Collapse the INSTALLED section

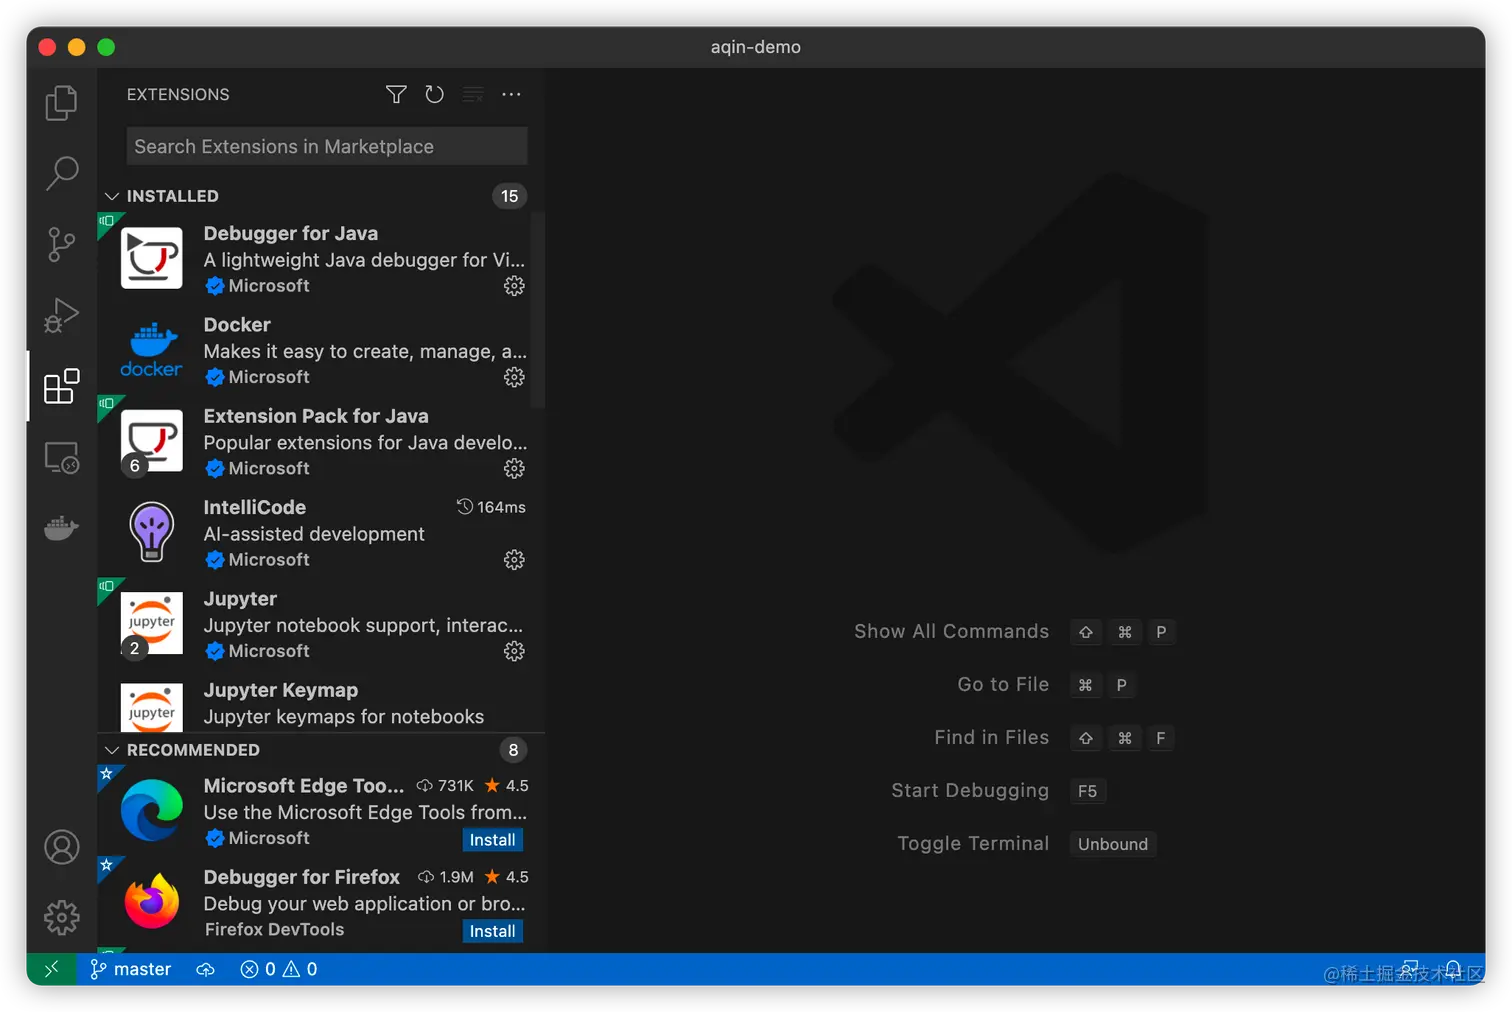pos(112,196)
